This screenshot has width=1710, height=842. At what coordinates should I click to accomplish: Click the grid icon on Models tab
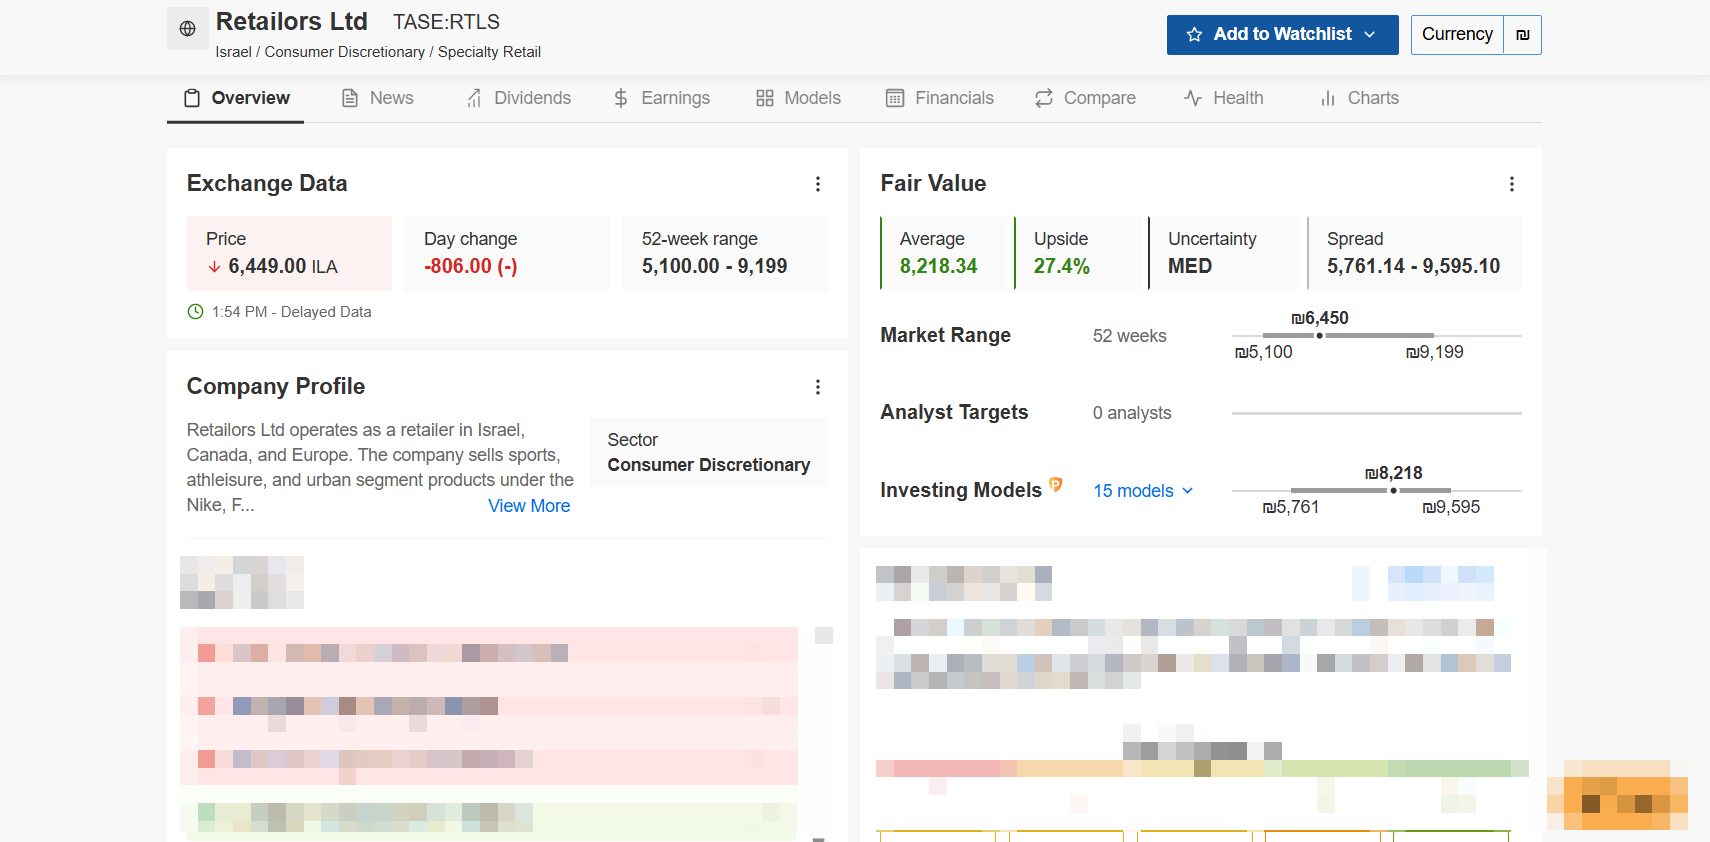point(765,98)
